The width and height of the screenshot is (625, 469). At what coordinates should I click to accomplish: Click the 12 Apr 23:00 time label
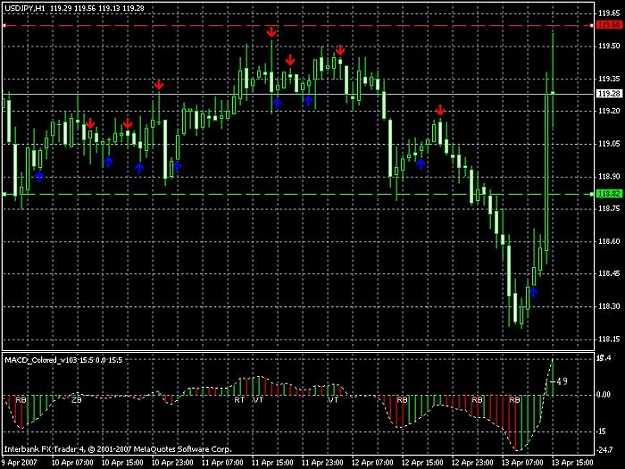472,463
